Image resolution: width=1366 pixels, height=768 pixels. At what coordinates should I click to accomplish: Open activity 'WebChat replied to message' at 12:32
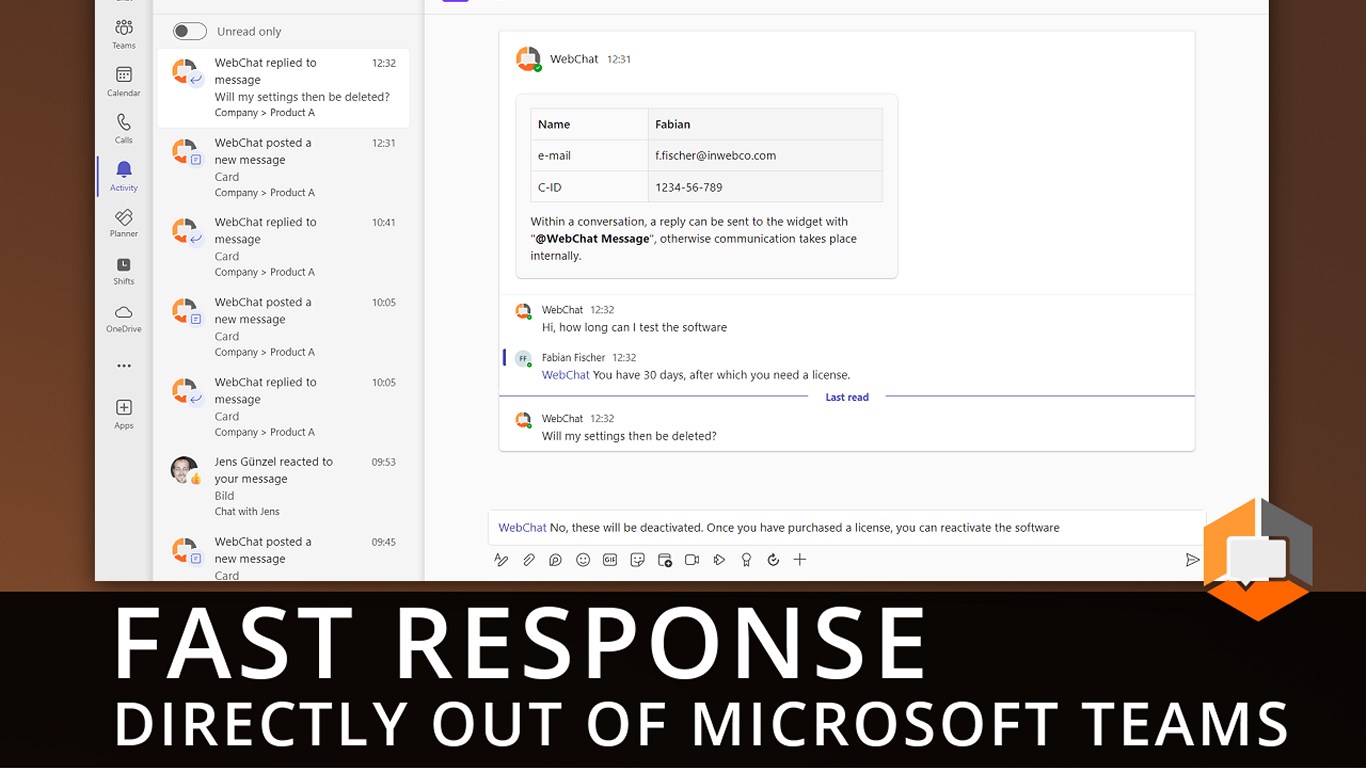click(283, 87)
